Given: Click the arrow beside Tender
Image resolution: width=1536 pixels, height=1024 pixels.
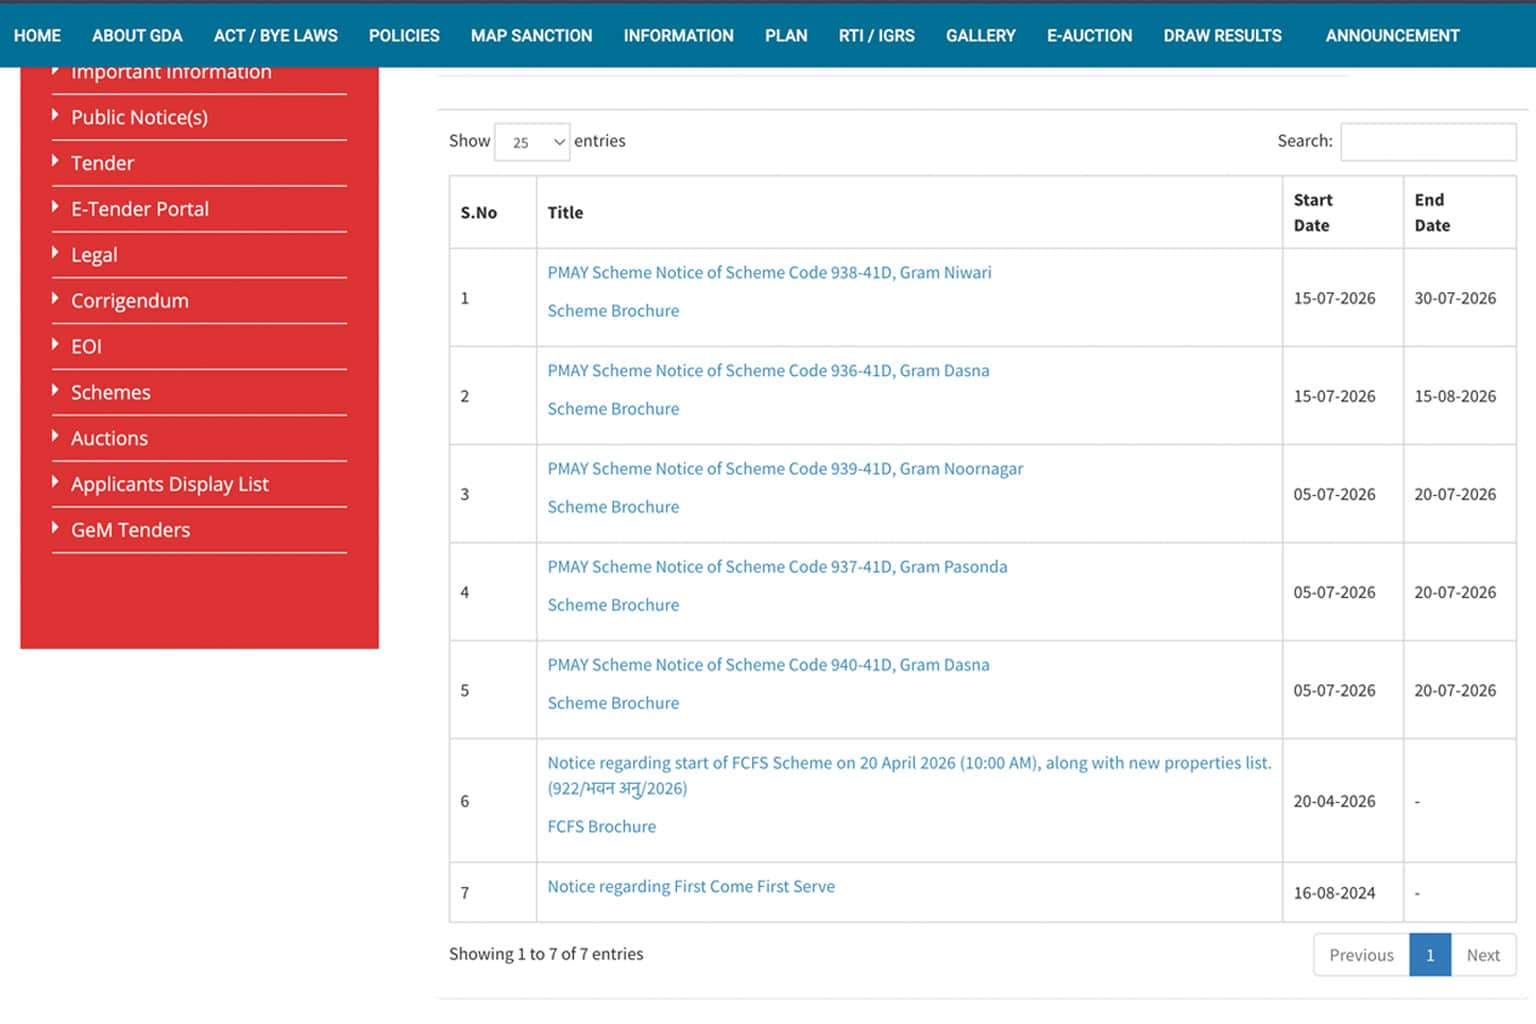Looking at the screenshot, I should click(x=55, y=161).
